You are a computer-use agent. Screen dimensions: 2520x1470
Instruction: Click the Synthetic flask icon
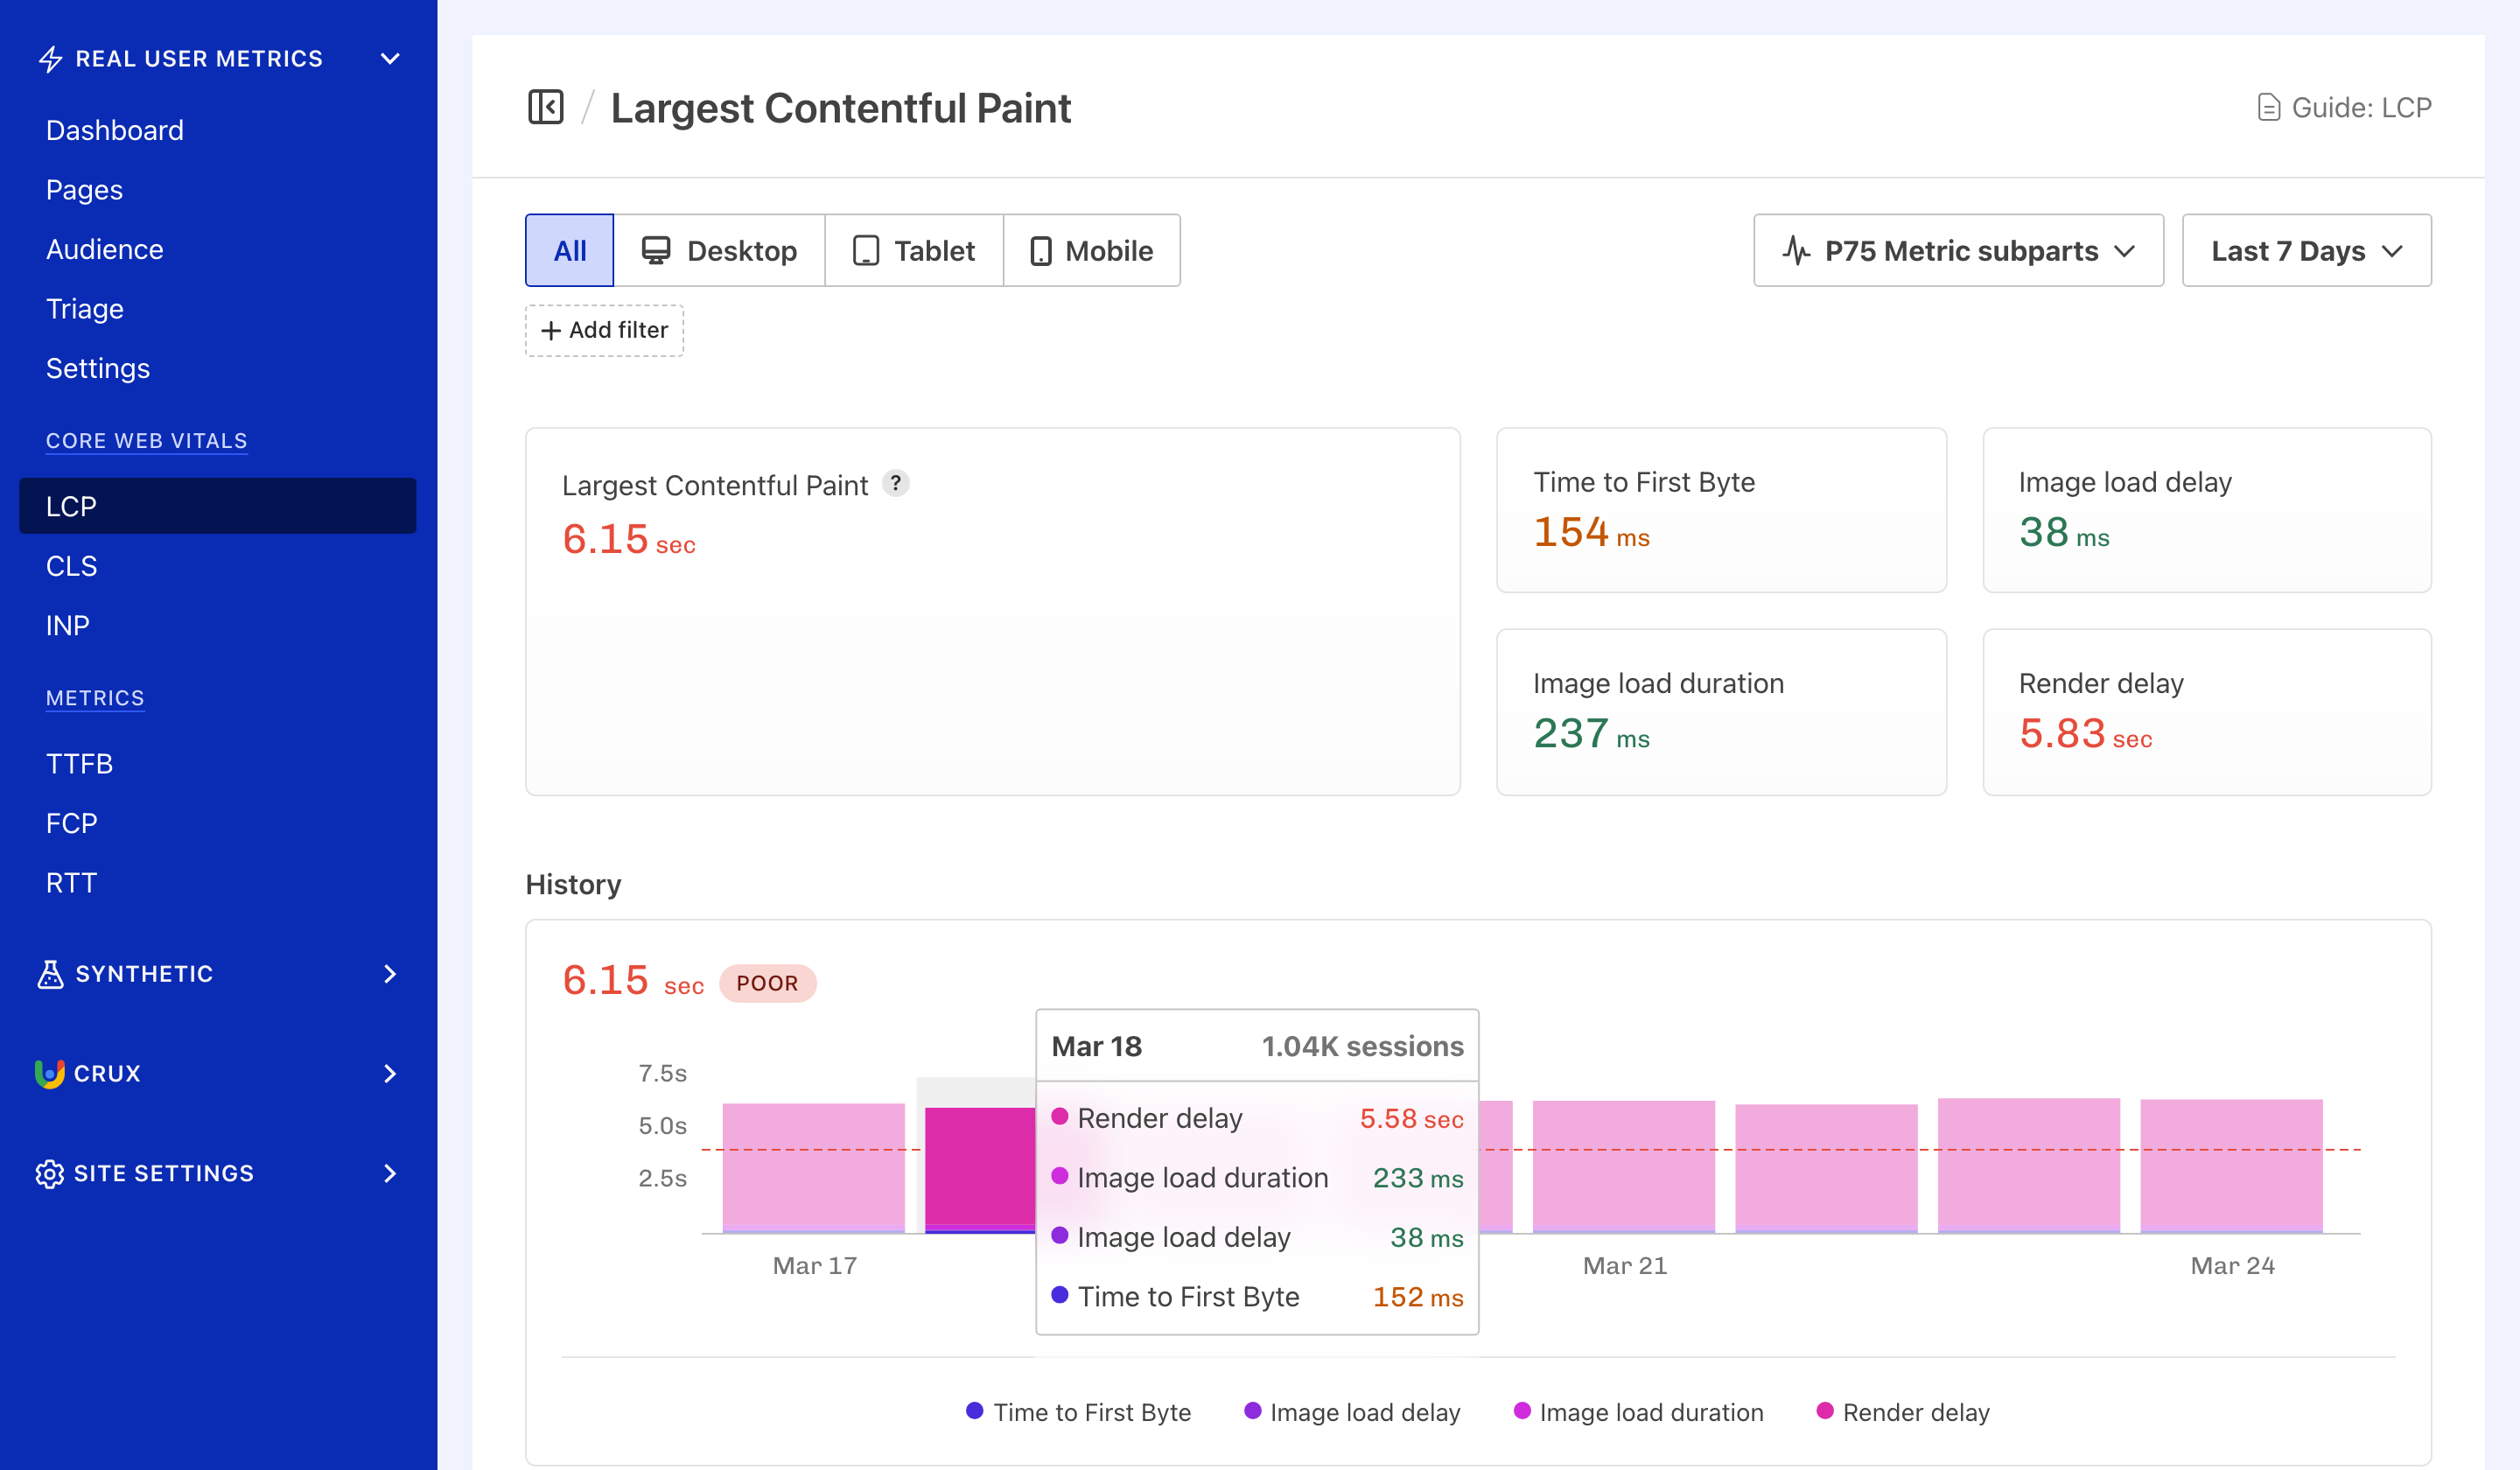[50, 973]
